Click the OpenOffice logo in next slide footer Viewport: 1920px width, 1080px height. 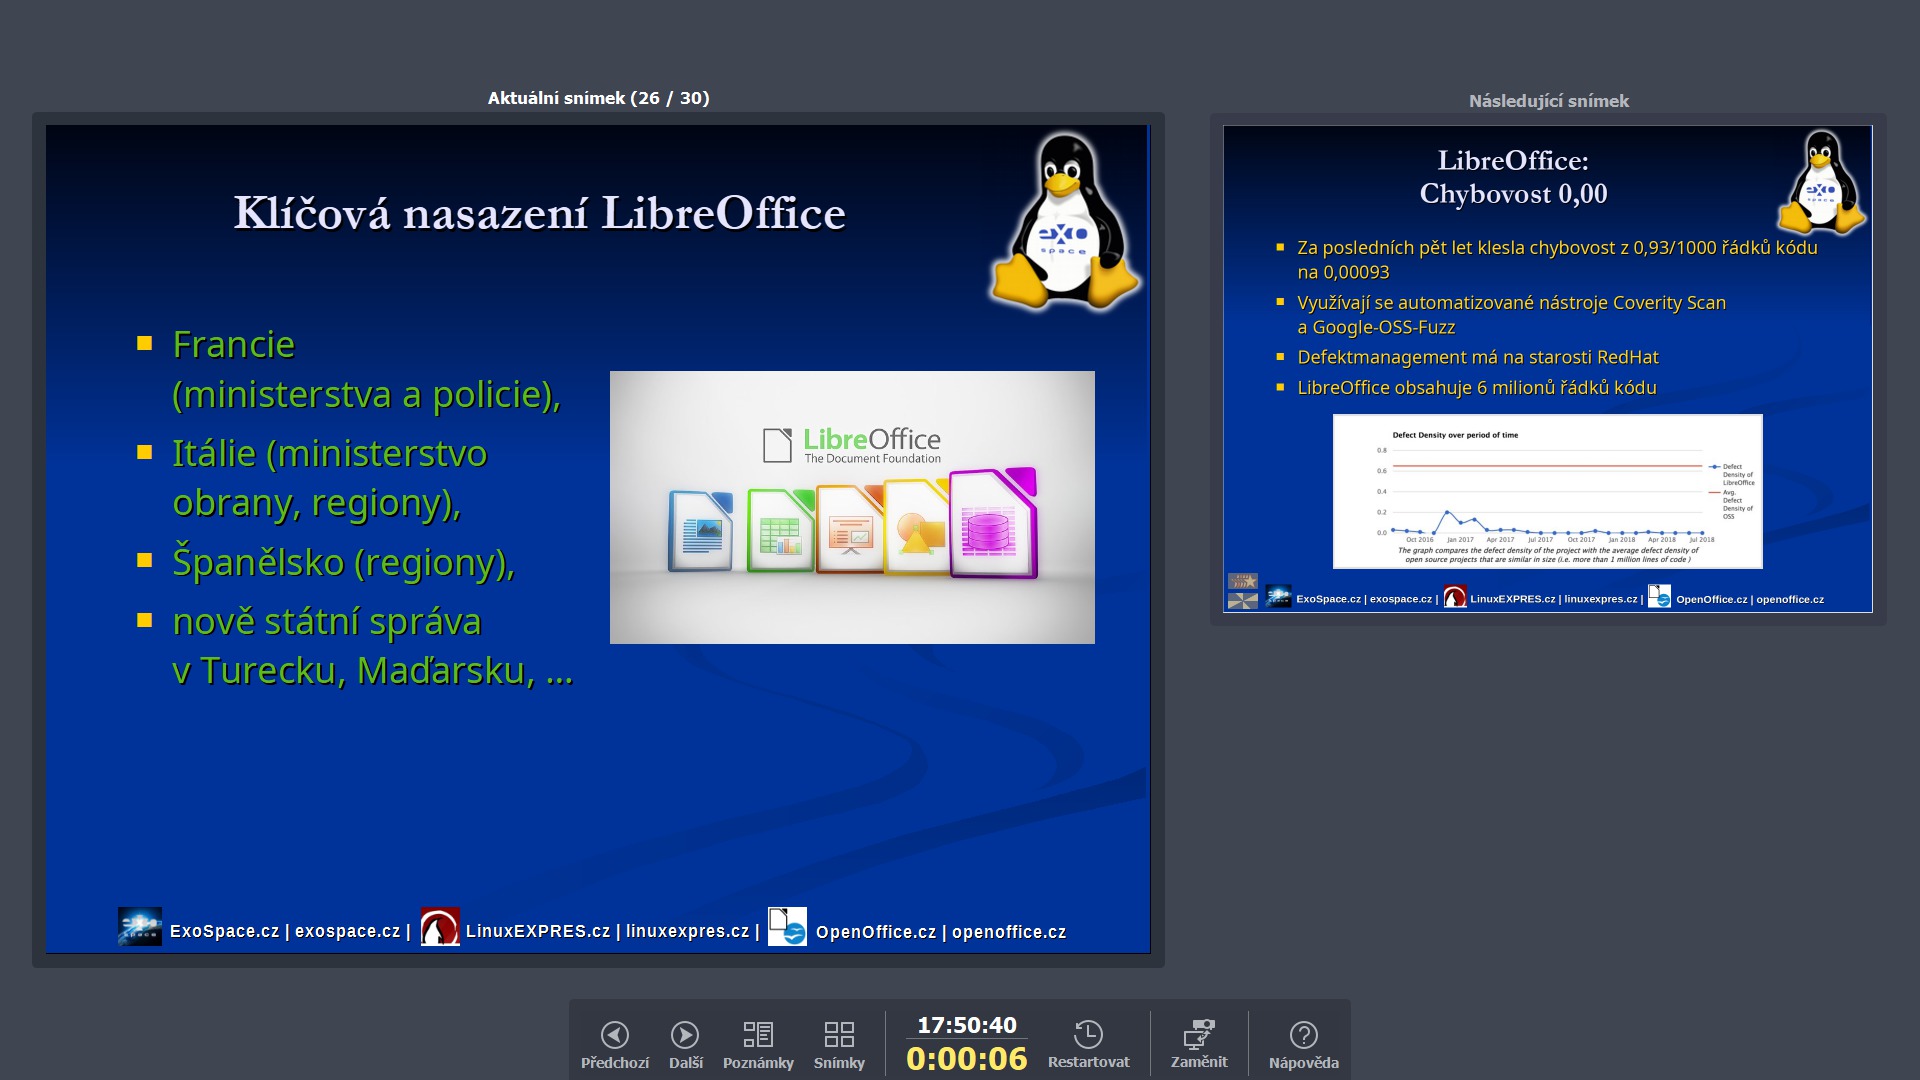[1659, 597]
